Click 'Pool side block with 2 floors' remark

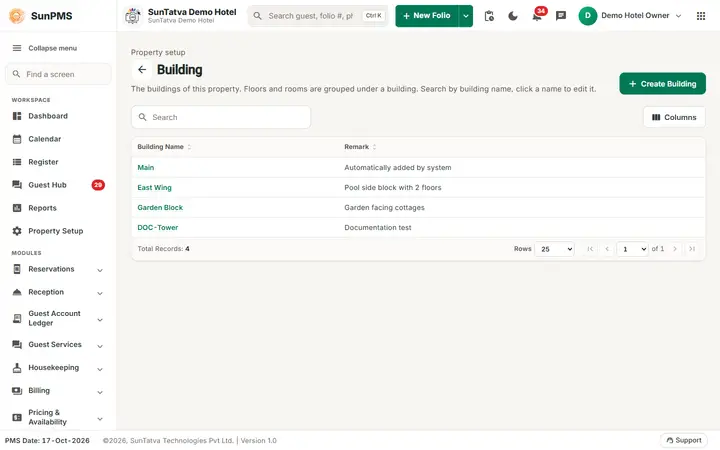pos(393,188)
